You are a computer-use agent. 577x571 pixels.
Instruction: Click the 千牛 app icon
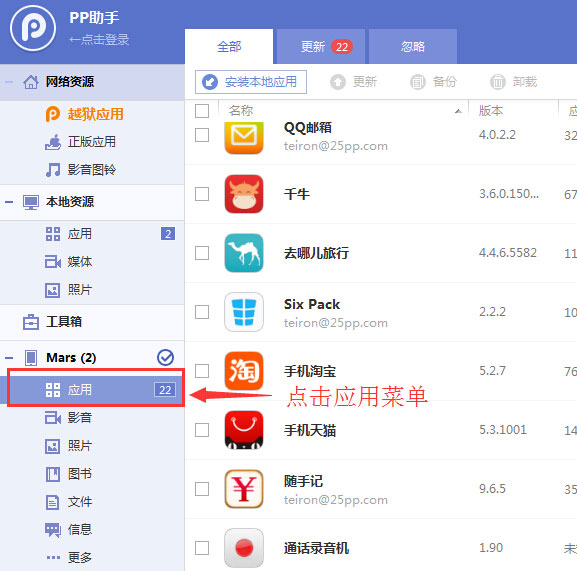pyautogui.click(x=244, y=194)
